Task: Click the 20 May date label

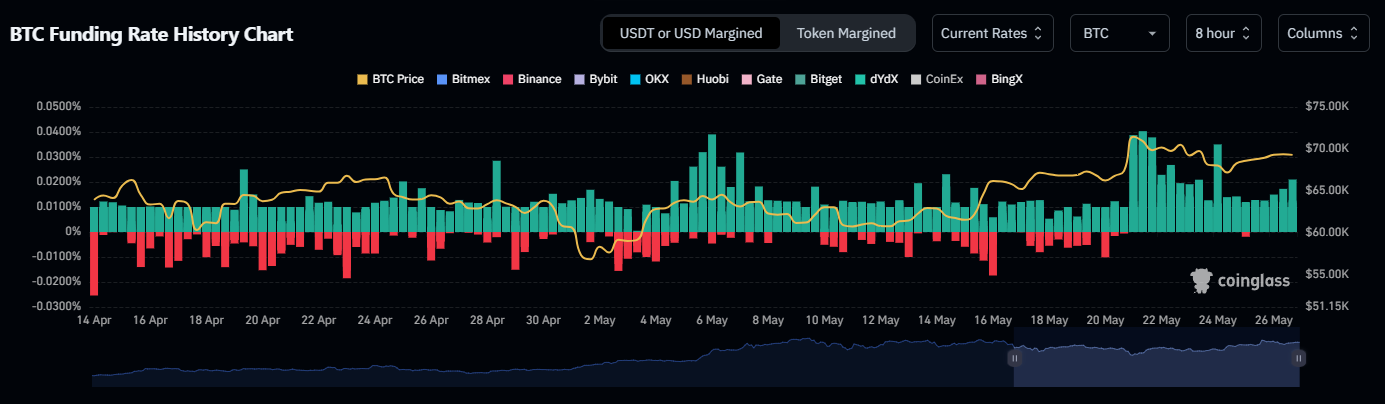Action: tap(1108, 321)
